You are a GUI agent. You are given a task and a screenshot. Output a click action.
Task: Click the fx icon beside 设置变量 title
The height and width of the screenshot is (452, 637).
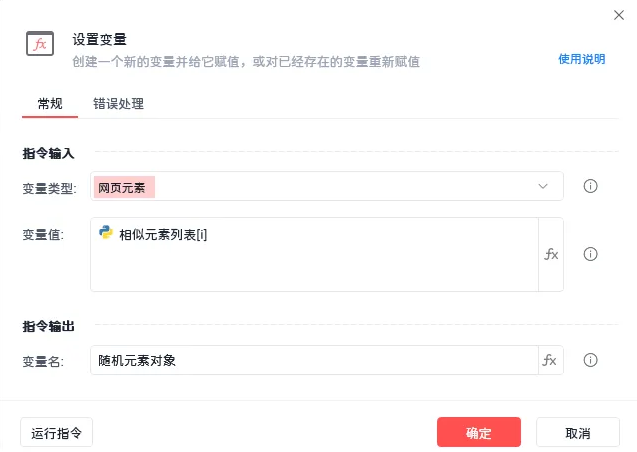coord(40,45)
